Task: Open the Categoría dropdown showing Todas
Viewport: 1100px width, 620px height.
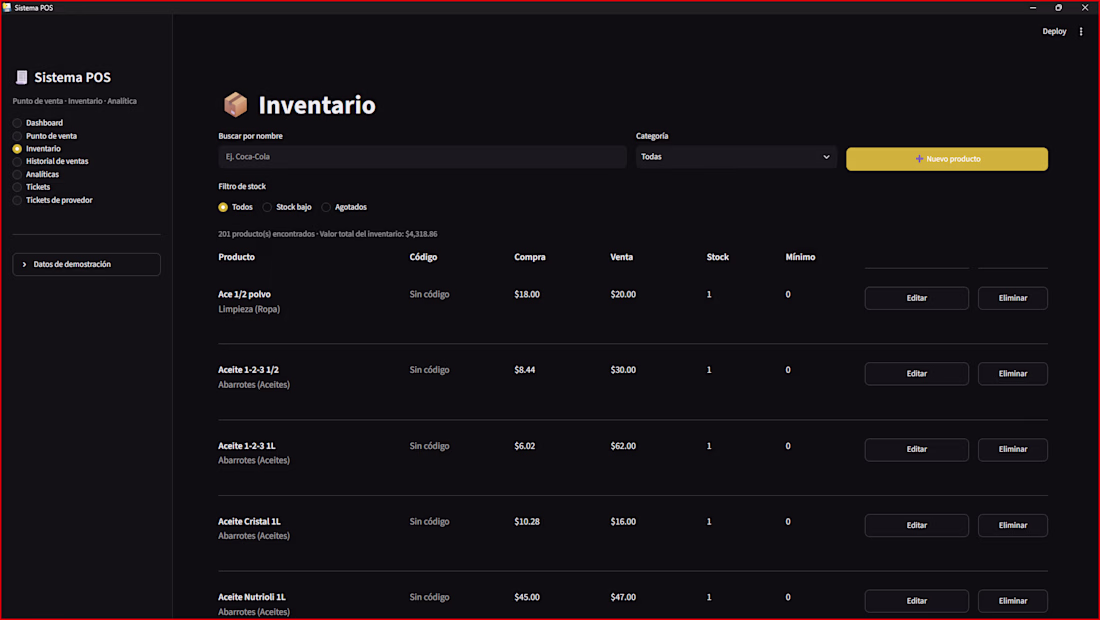Action: [736, 157]
